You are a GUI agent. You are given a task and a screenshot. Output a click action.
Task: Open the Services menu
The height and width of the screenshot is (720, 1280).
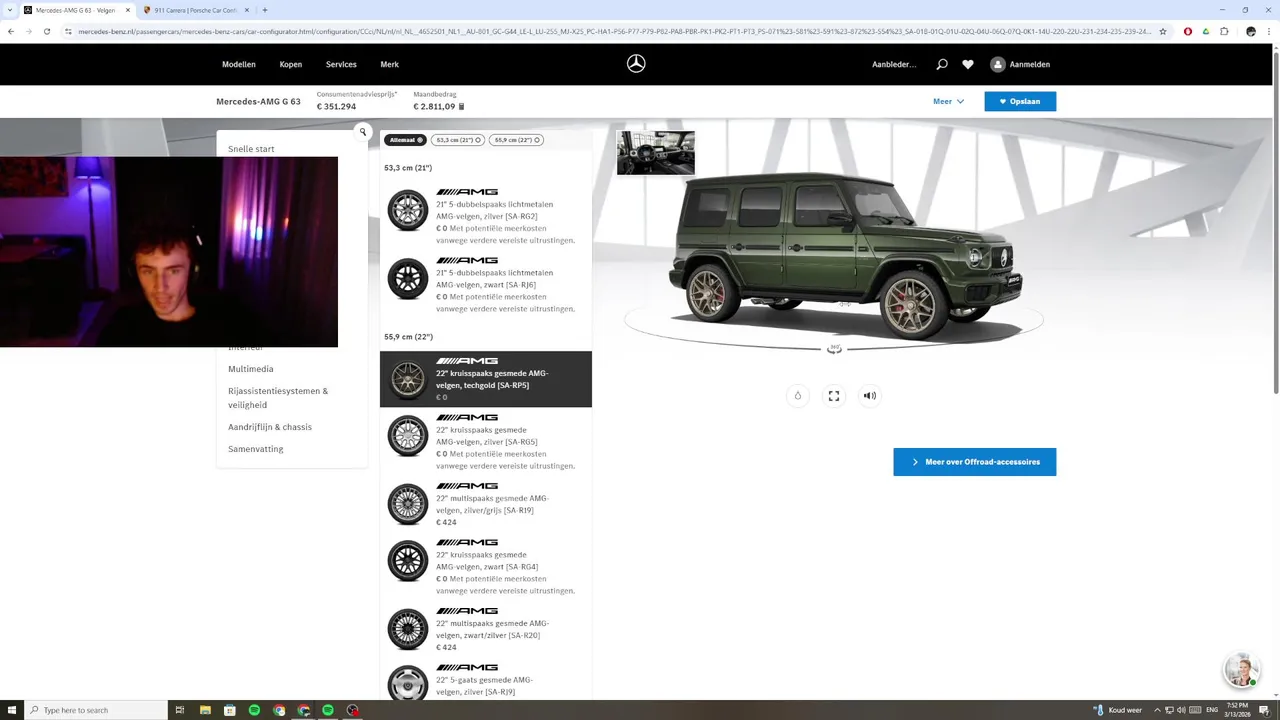(341, 64)
